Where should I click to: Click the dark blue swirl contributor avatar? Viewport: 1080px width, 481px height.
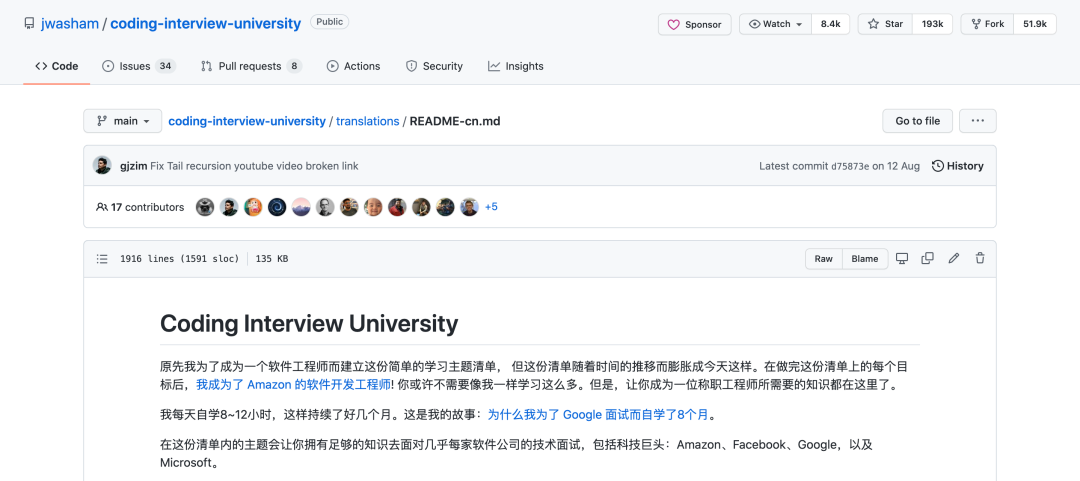pos(277,207)
